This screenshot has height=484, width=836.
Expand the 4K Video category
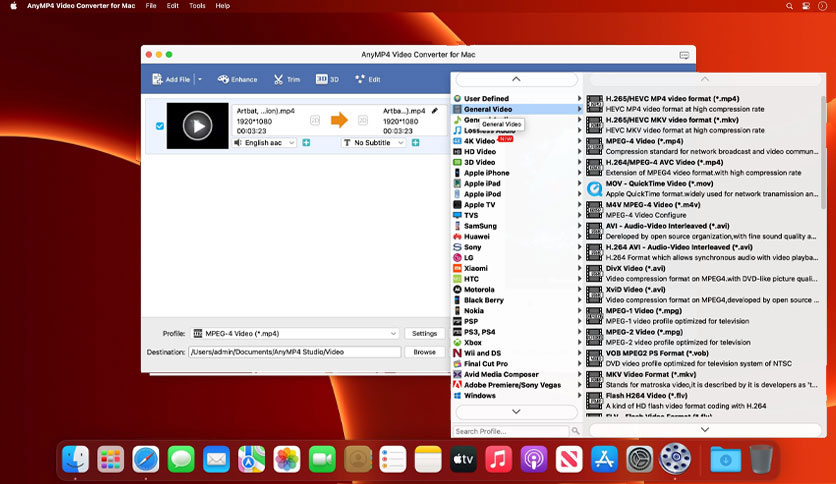(x=517, y=141)
